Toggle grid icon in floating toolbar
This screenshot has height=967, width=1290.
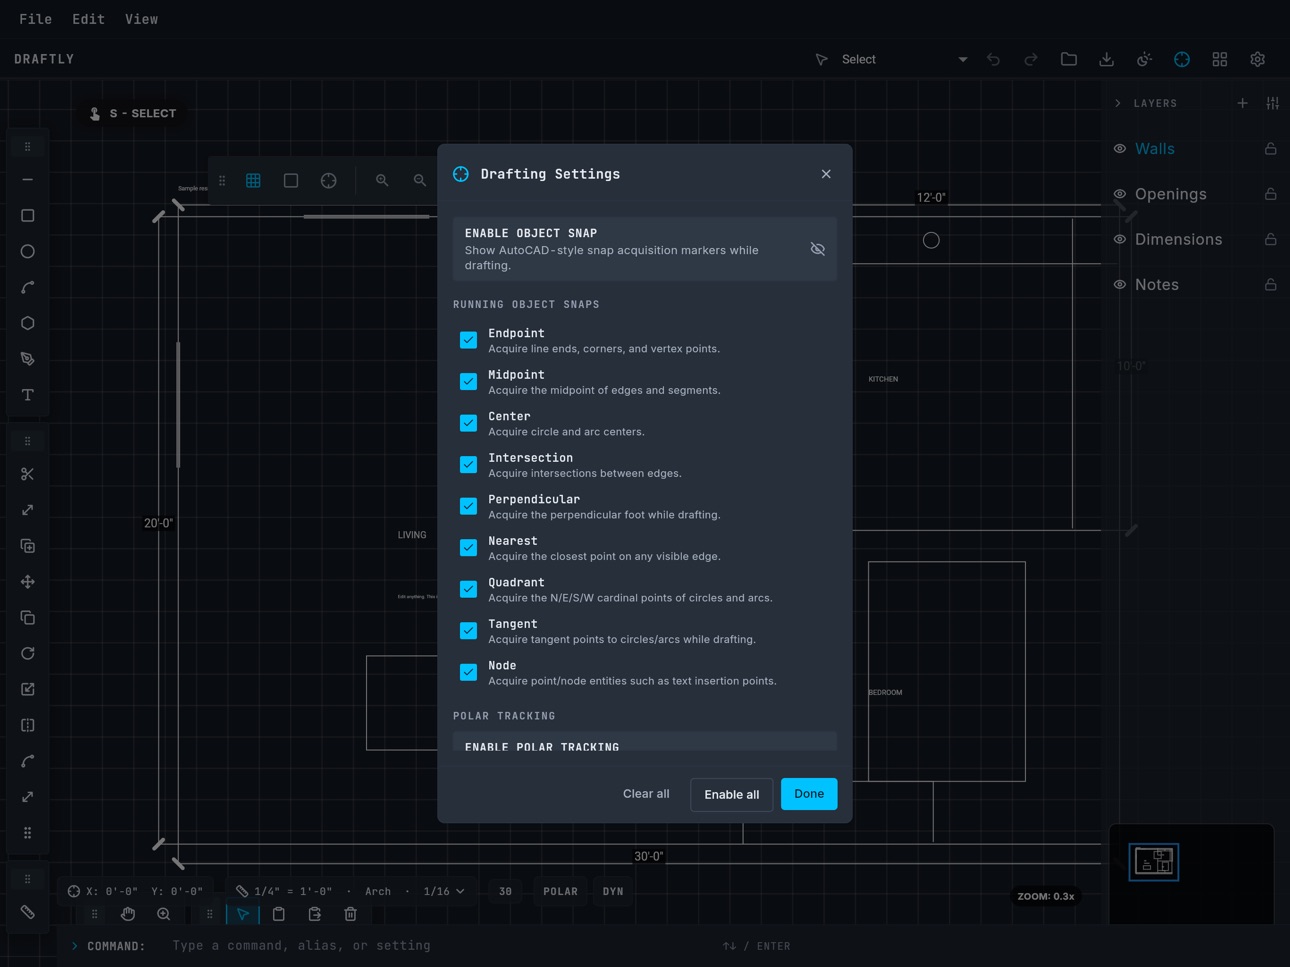(253, 181)
